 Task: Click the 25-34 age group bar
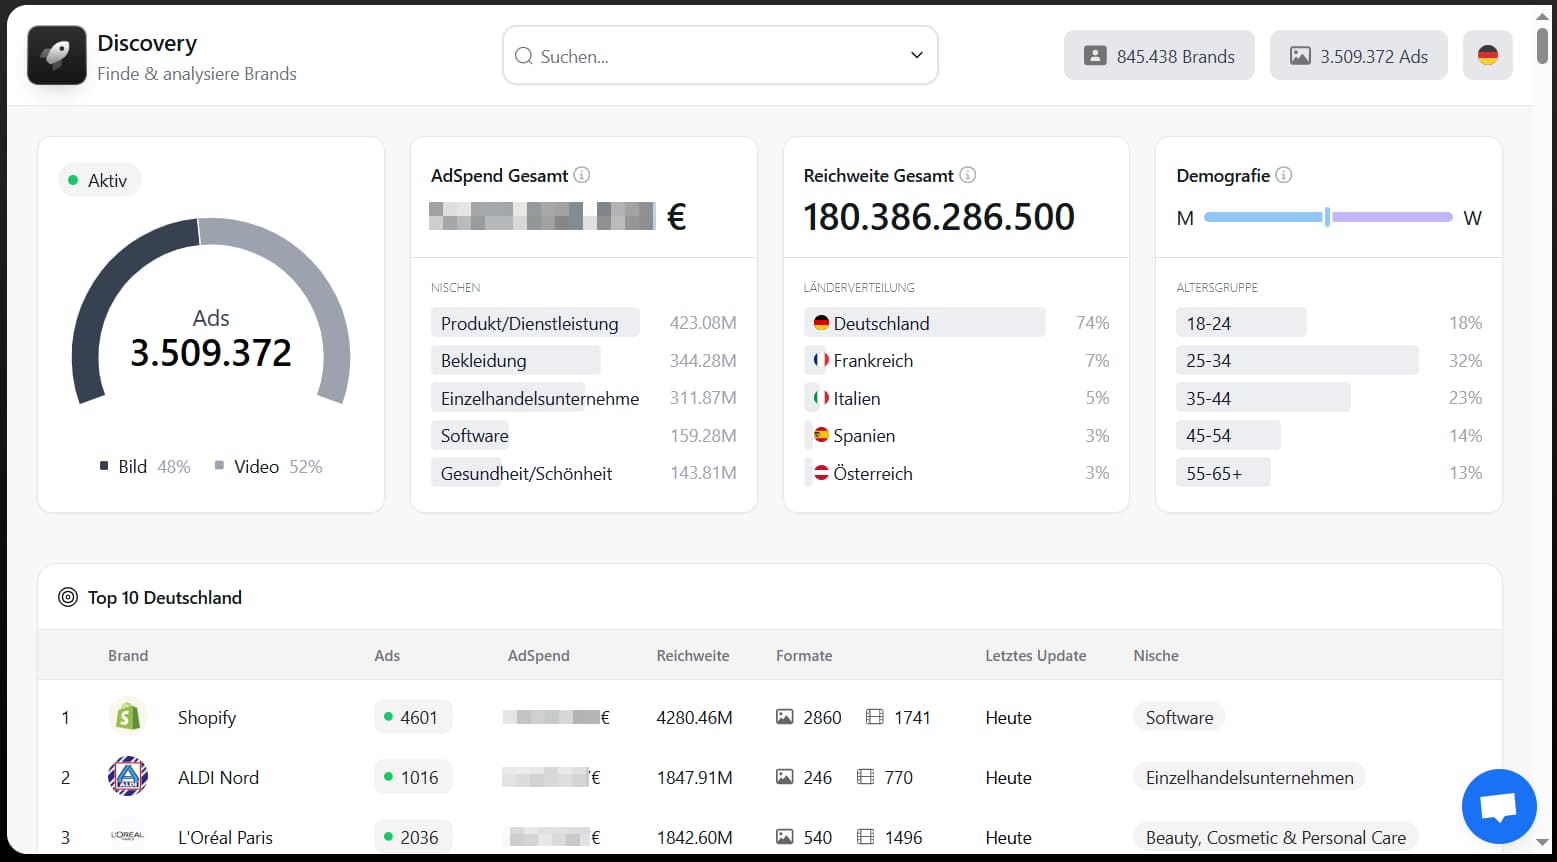coord(1297,360)
